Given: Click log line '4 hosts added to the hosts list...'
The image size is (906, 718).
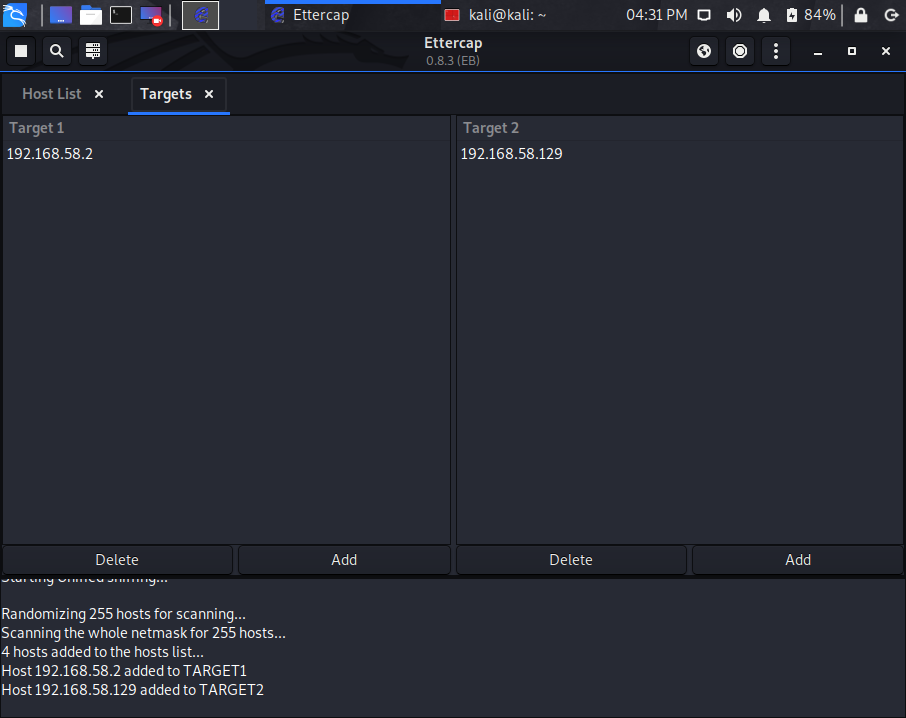Looking at the screenshot, I should pyautogui.click(x=102, y=652).
